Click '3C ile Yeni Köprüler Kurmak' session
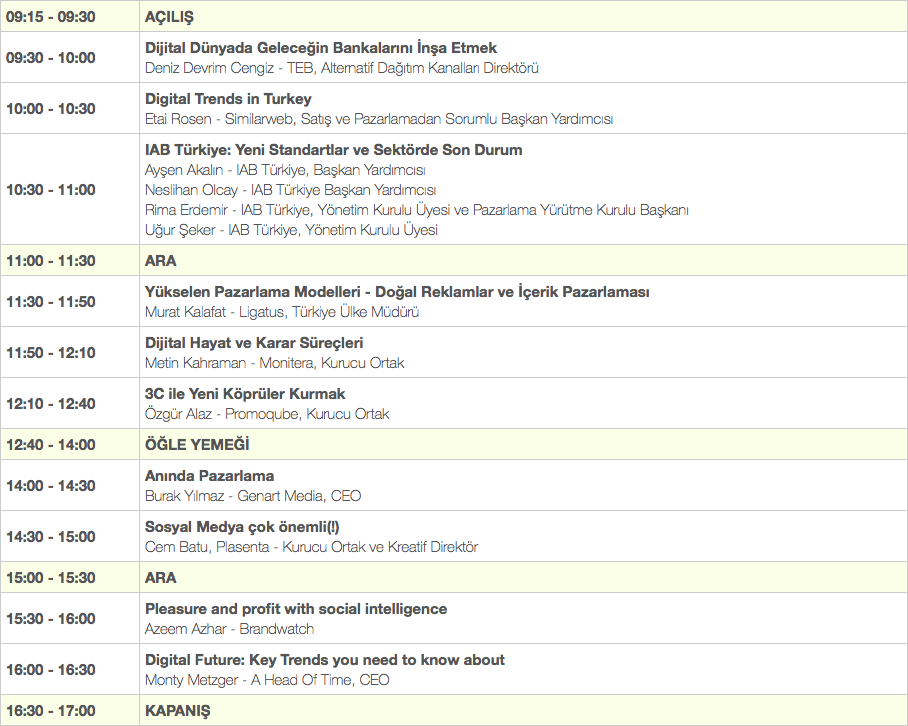 click(245, 394)
